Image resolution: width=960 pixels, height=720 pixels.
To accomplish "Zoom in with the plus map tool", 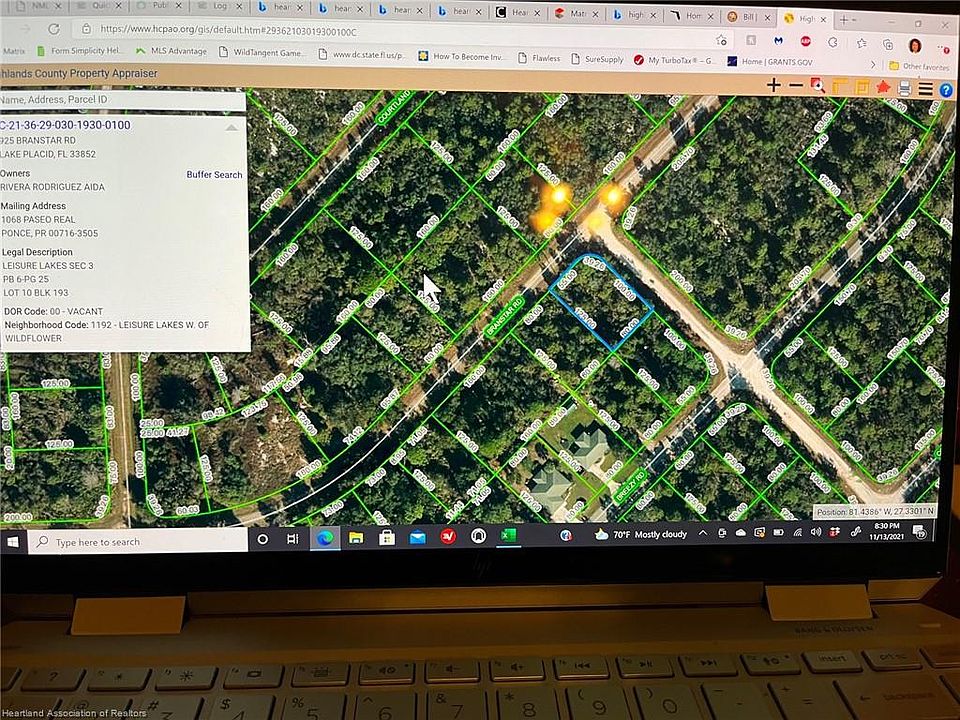I will click(x=773, y=85).
